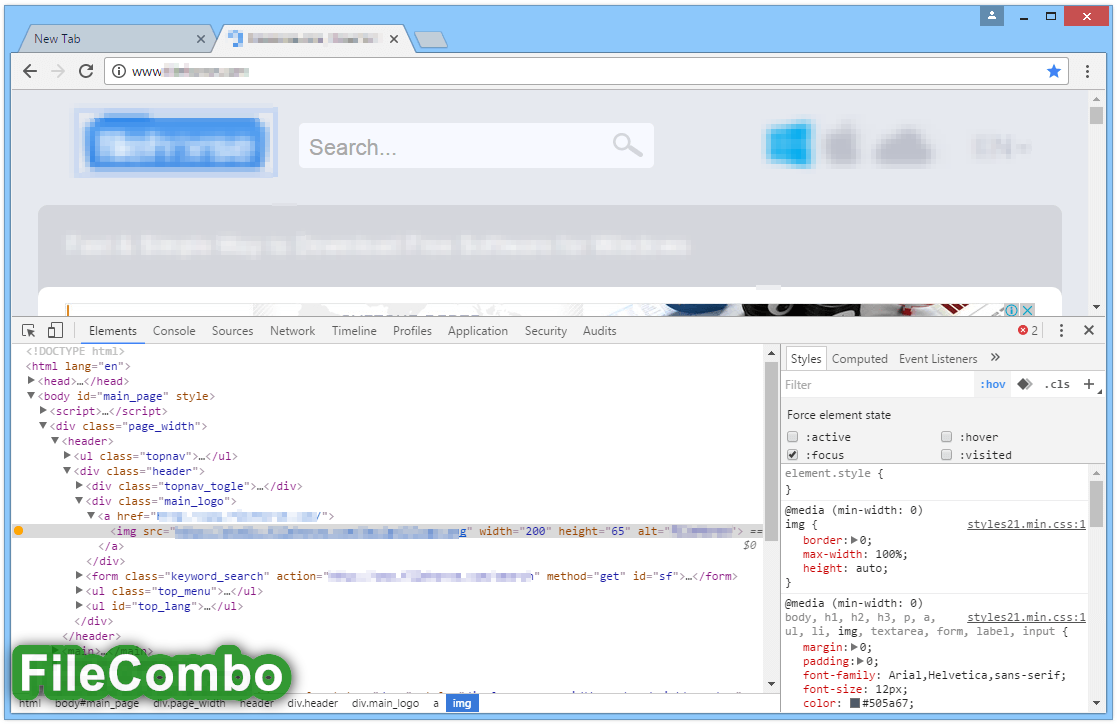The width and height of the screenshot is (1117, 725).
Task: Expand the border shorthand triangle
Action: 855,540
